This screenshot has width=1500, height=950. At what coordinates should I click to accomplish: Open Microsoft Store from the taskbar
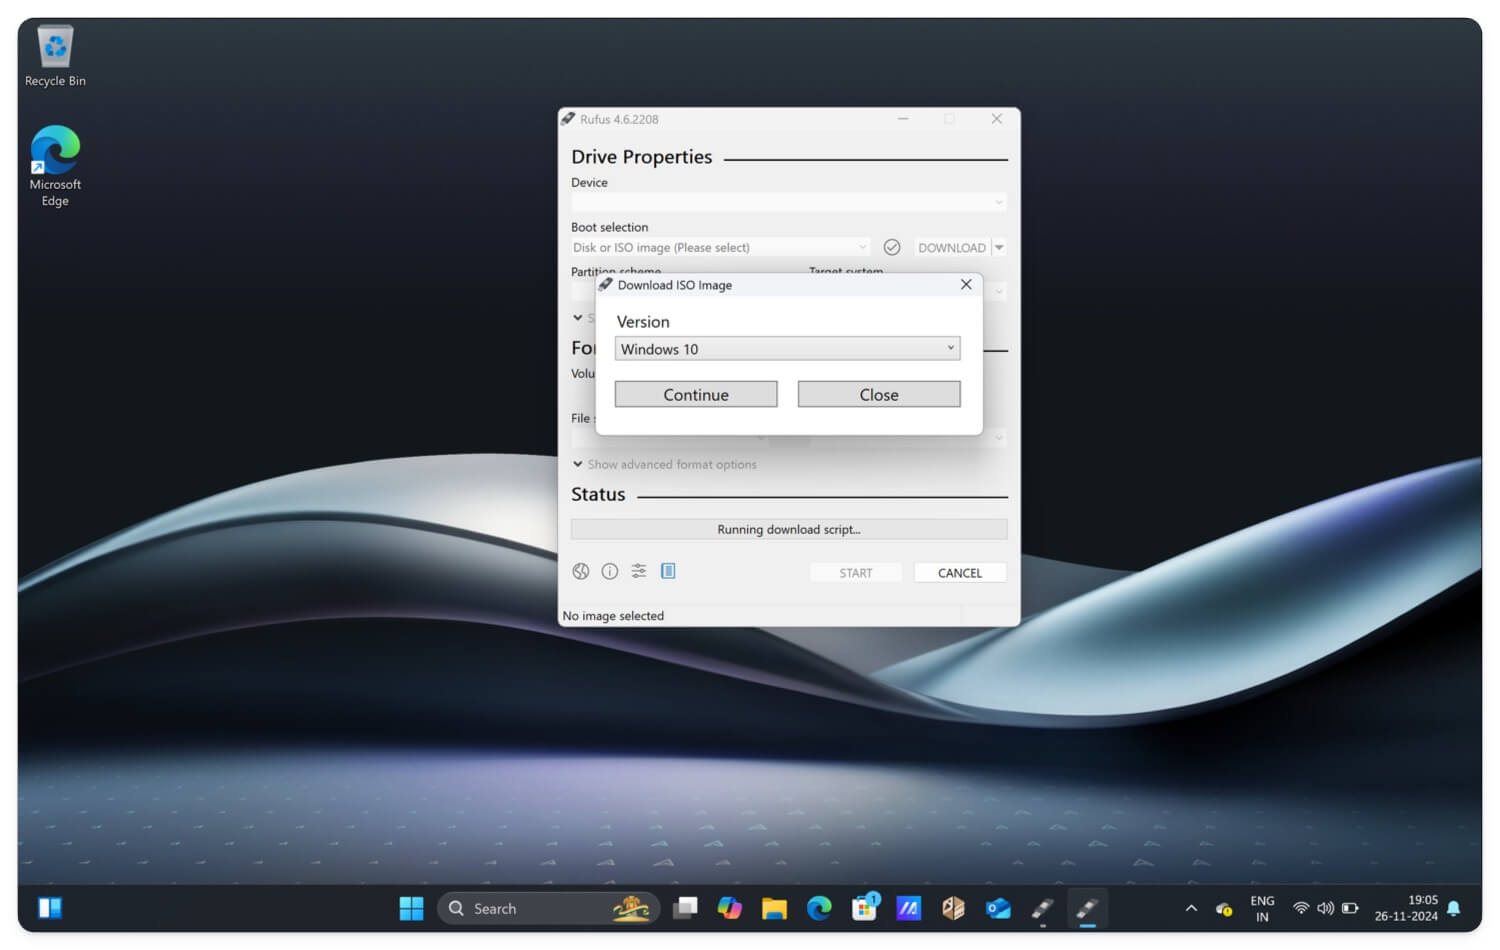(x=864, y=908)
